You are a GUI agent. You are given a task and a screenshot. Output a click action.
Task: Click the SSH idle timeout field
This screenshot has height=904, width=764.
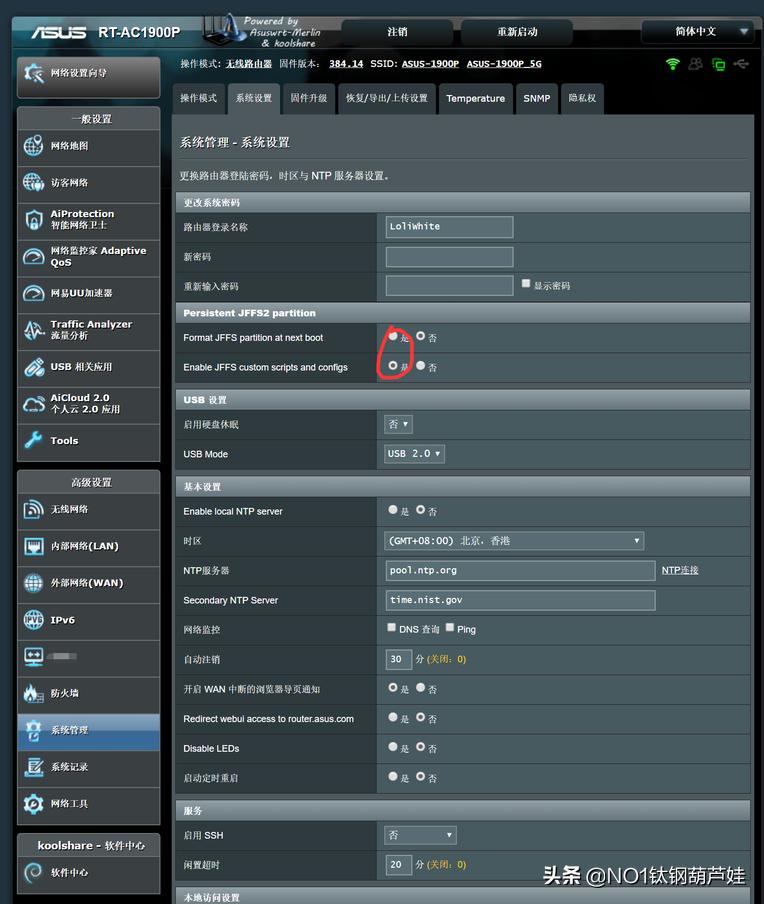point(398,864)
